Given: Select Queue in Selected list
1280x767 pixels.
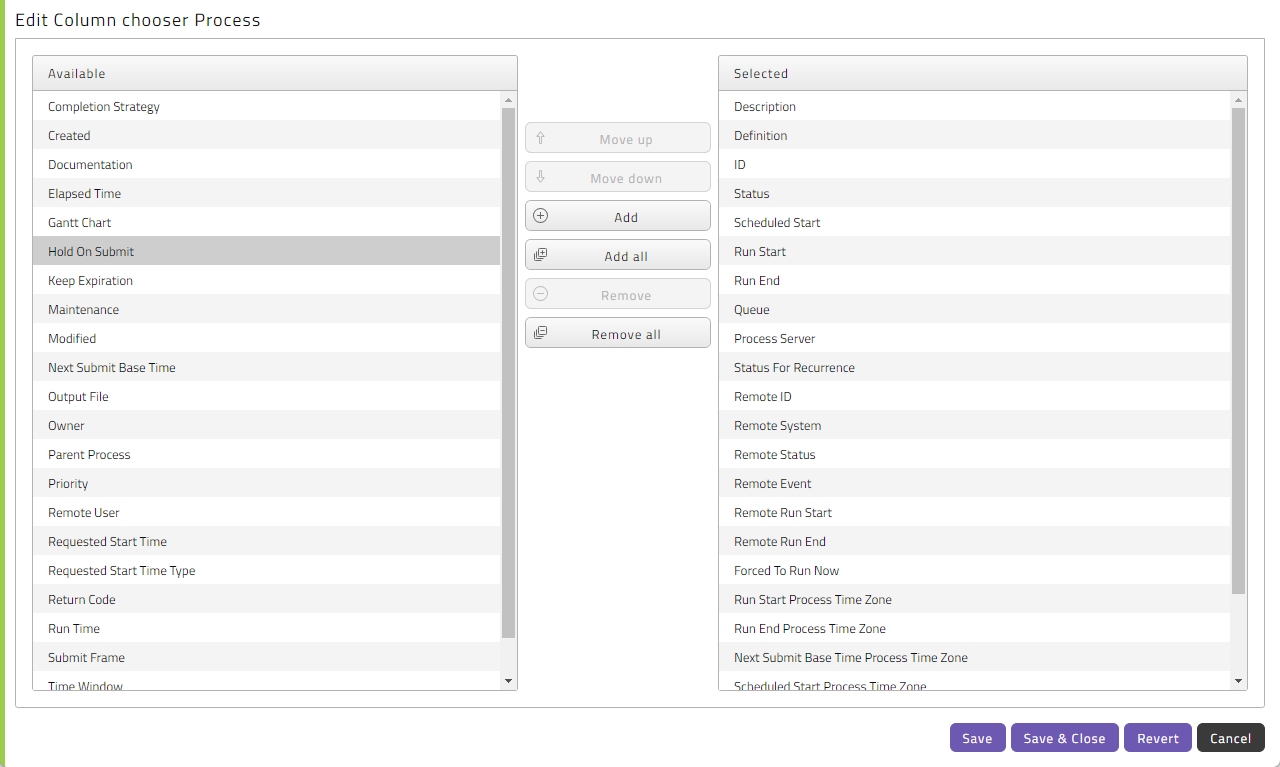Looking at the screenshot, I should point(975,309).
